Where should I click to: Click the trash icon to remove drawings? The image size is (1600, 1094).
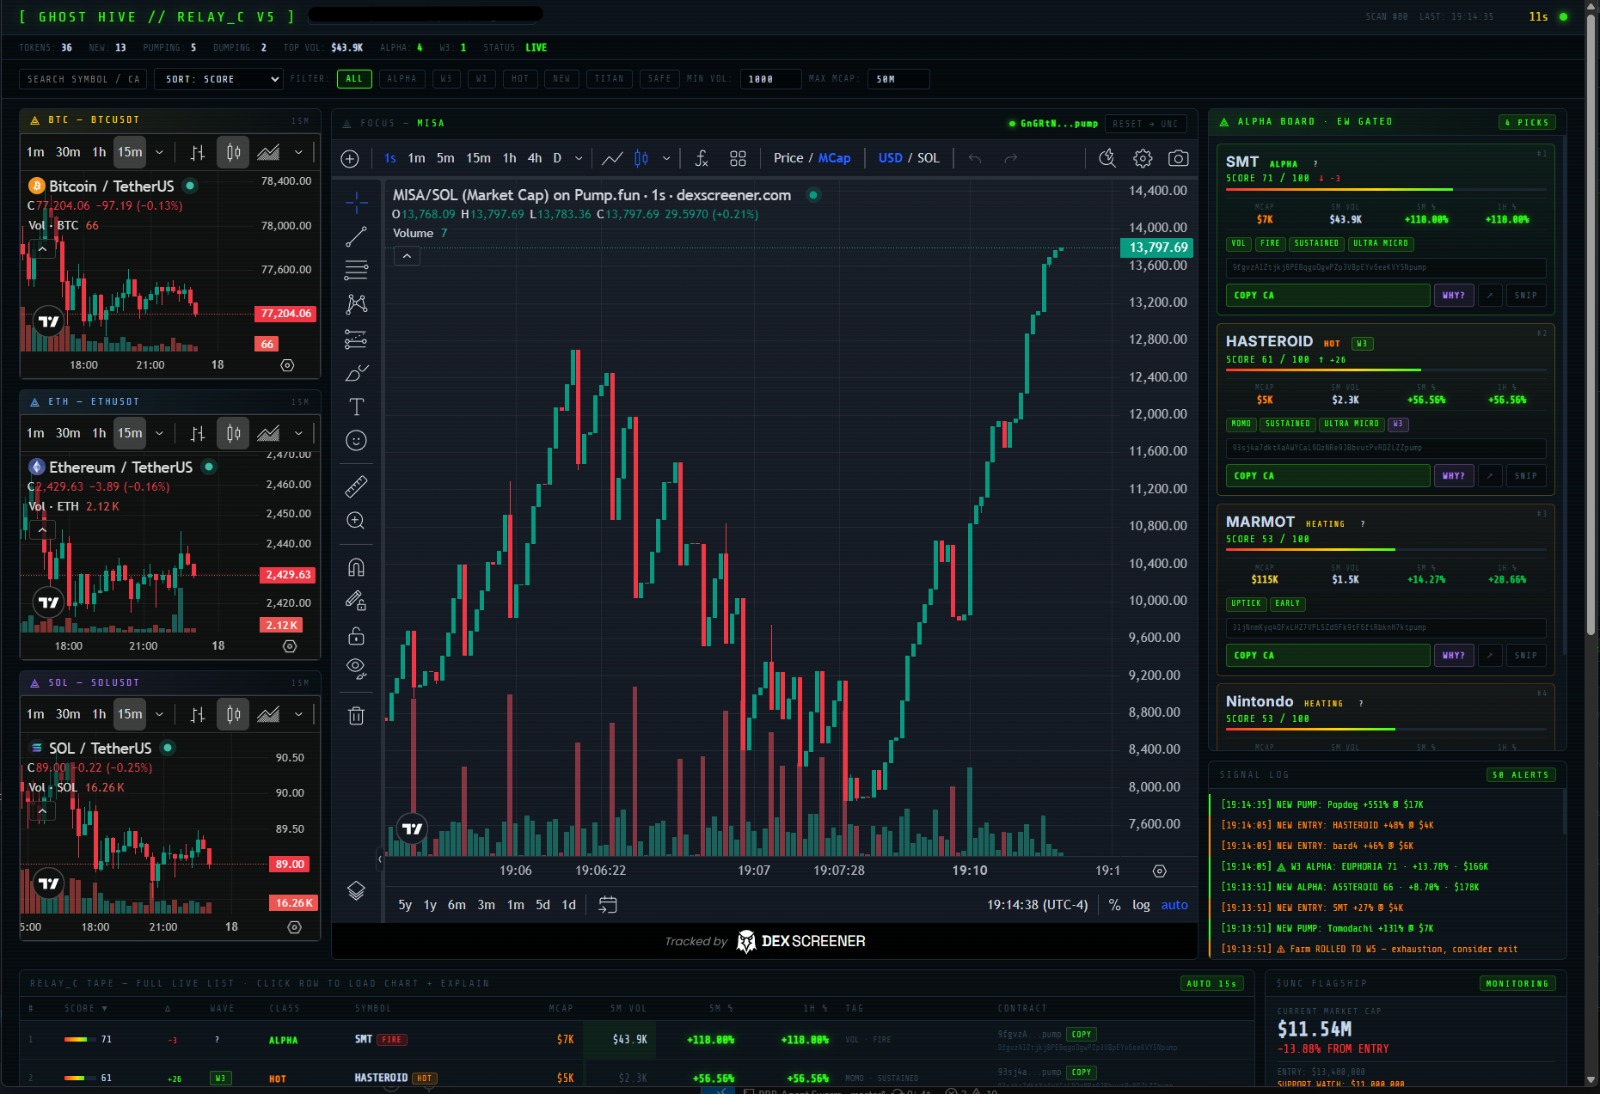click(x=356, y=715)
